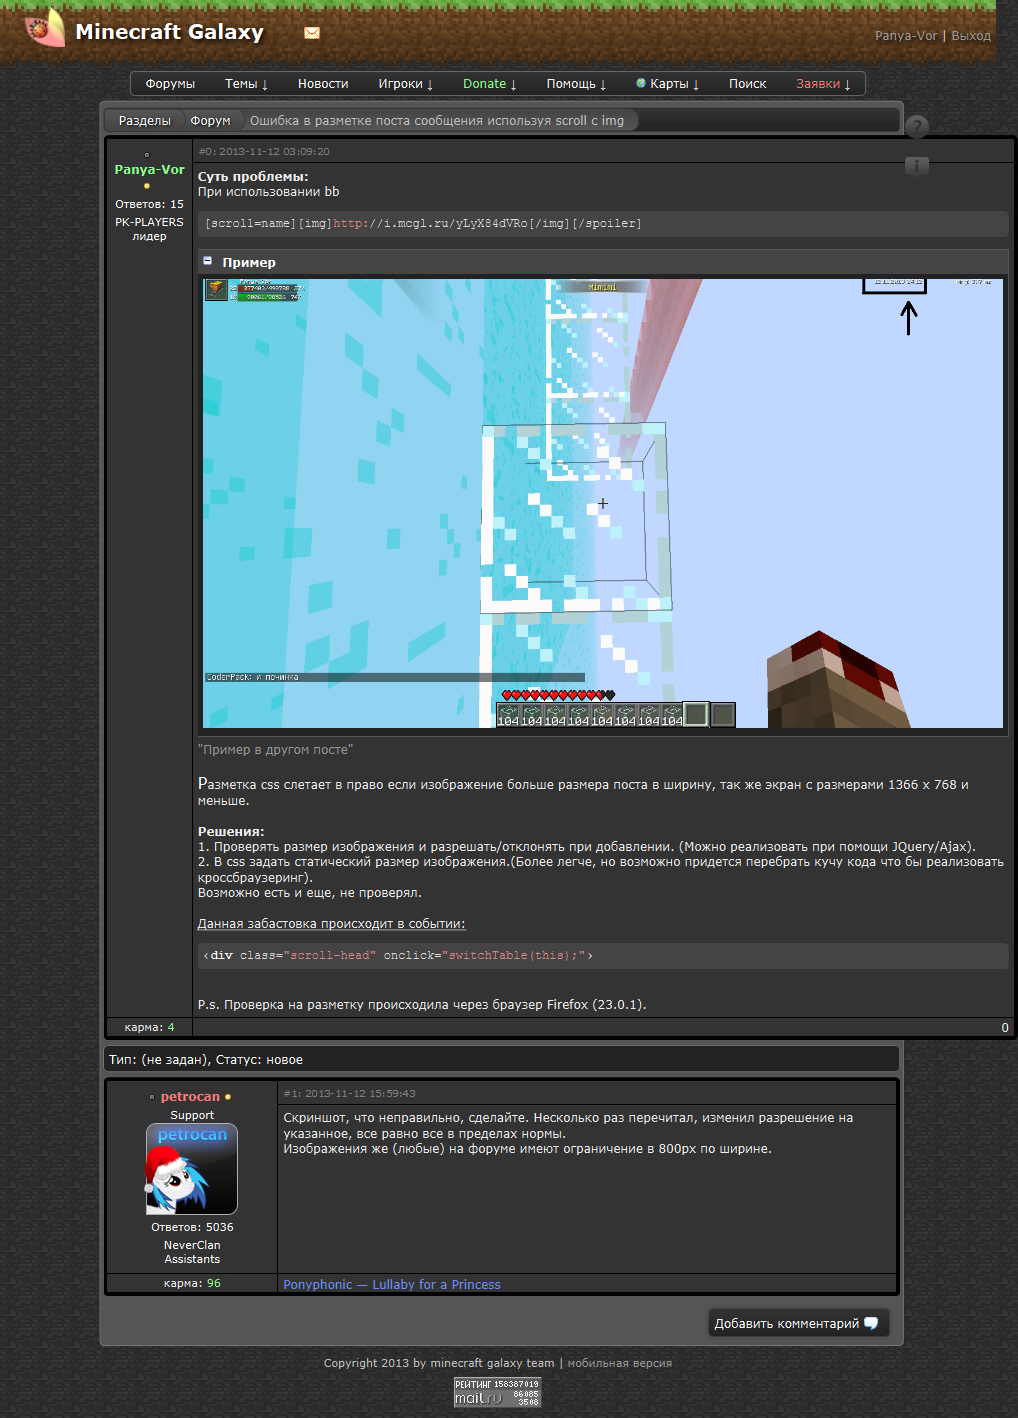Viewport: 1018px width, 1418px height.
Task: Expand the Заявки dropdown menu
Action: pos(823,84)
